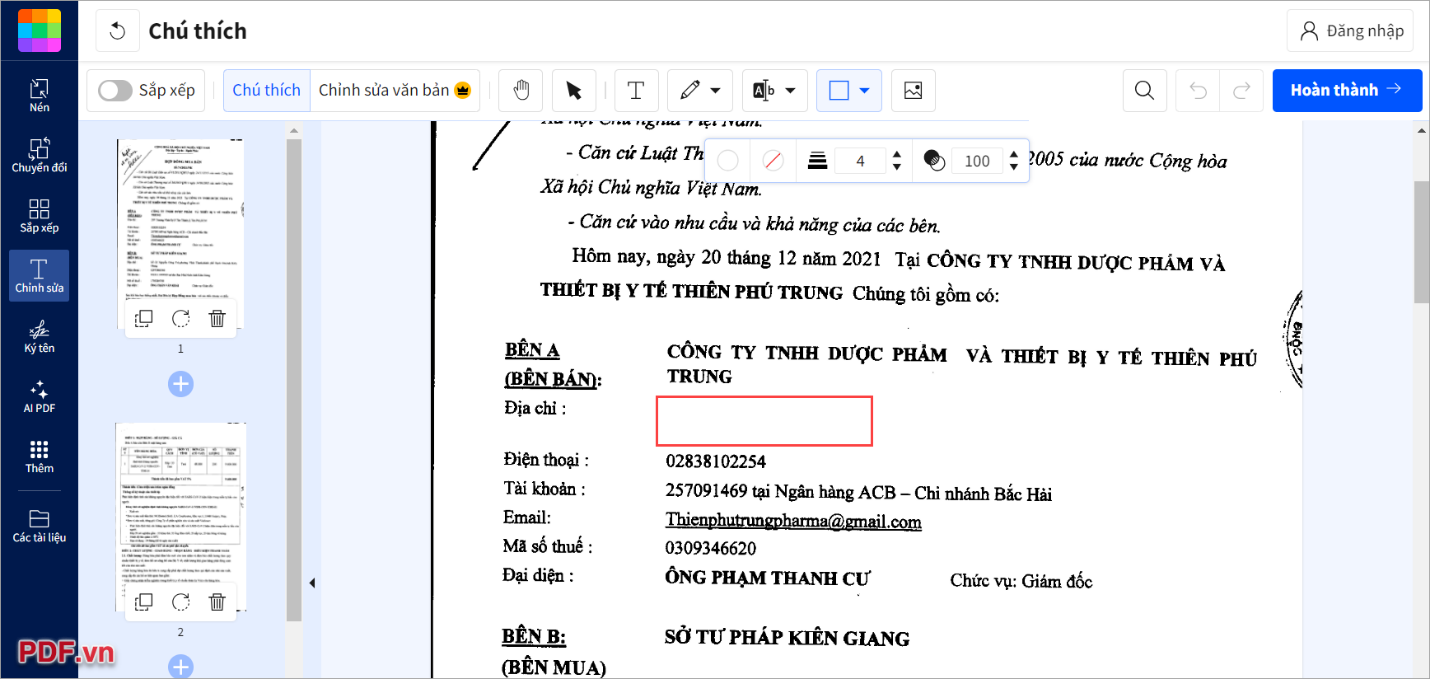
Task: Open the Ký tên signature tool
Action: pos(39,336)
